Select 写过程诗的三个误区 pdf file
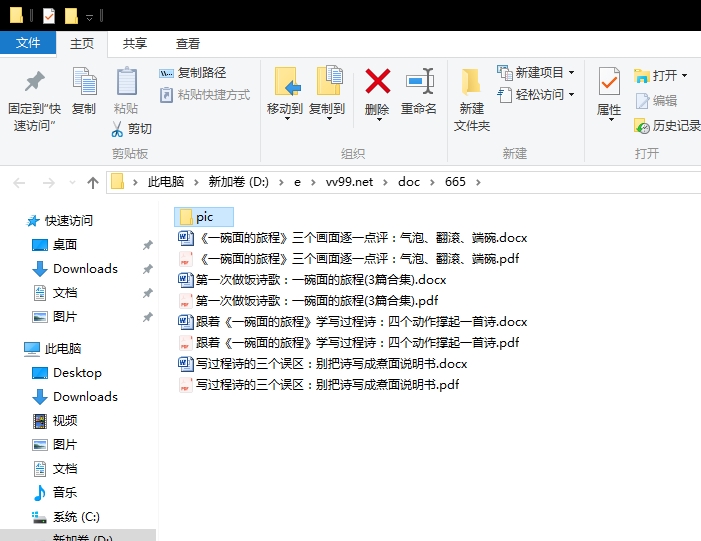701x541 pixels. click(318, 385)
